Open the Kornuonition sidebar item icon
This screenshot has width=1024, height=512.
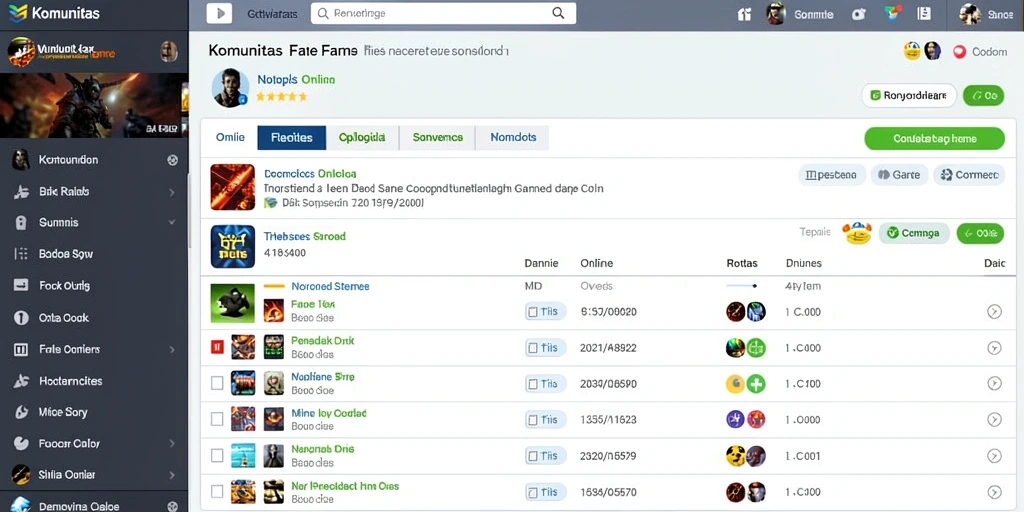coord(21,160)
